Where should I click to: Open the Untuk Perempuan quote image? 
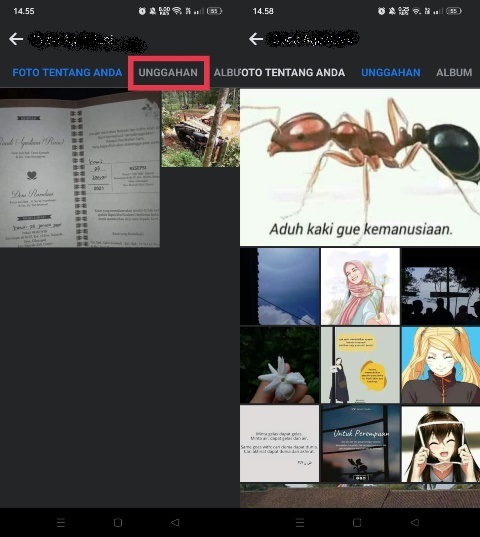point(360,444)
